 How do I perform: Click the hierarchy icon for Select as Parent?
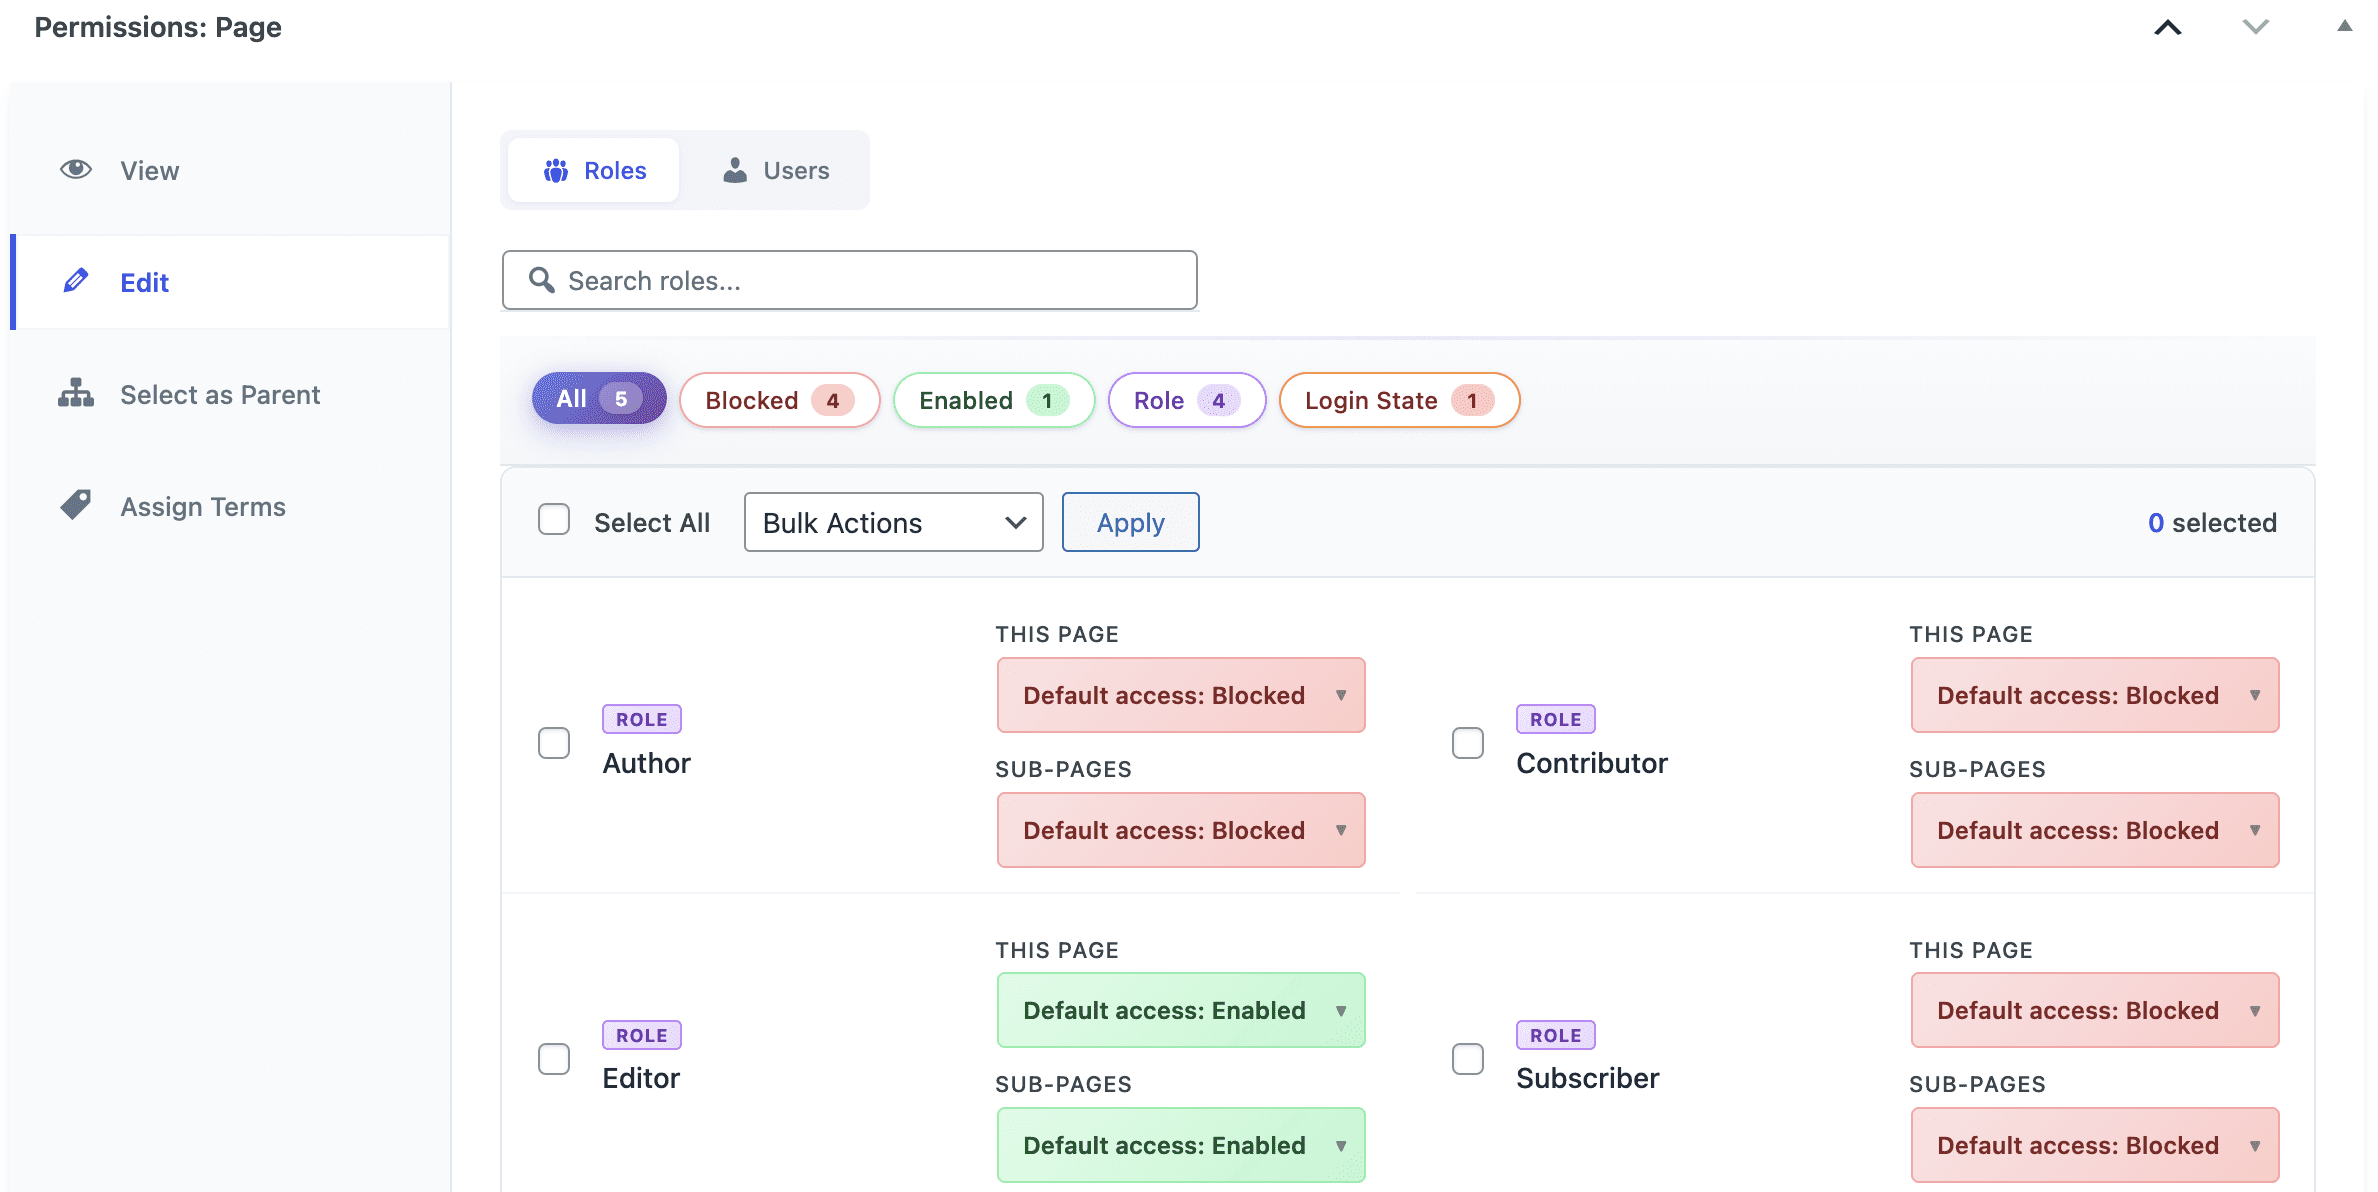point(76,394)
